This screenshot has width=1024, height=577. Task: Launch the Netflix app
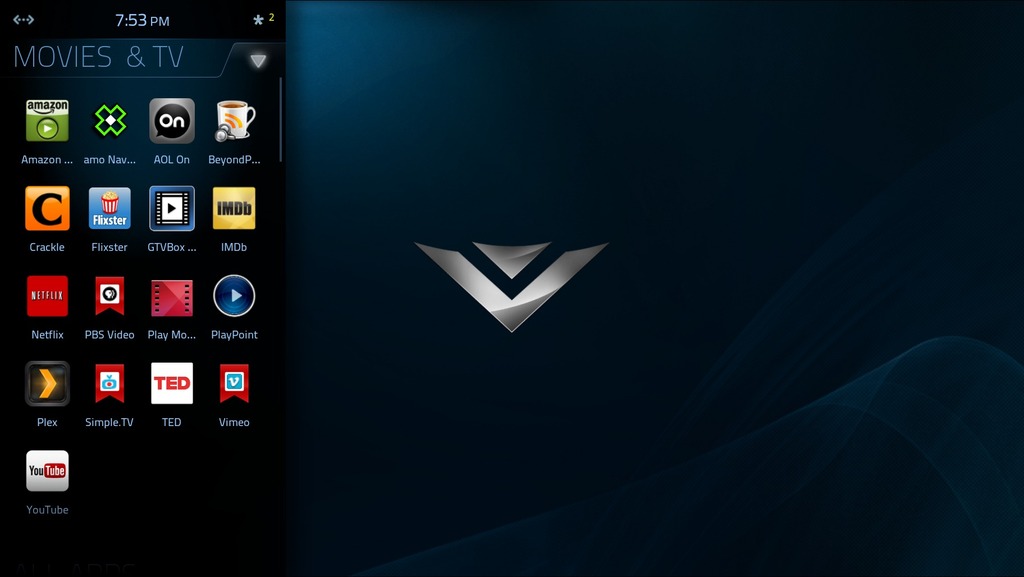pos(47,296)
